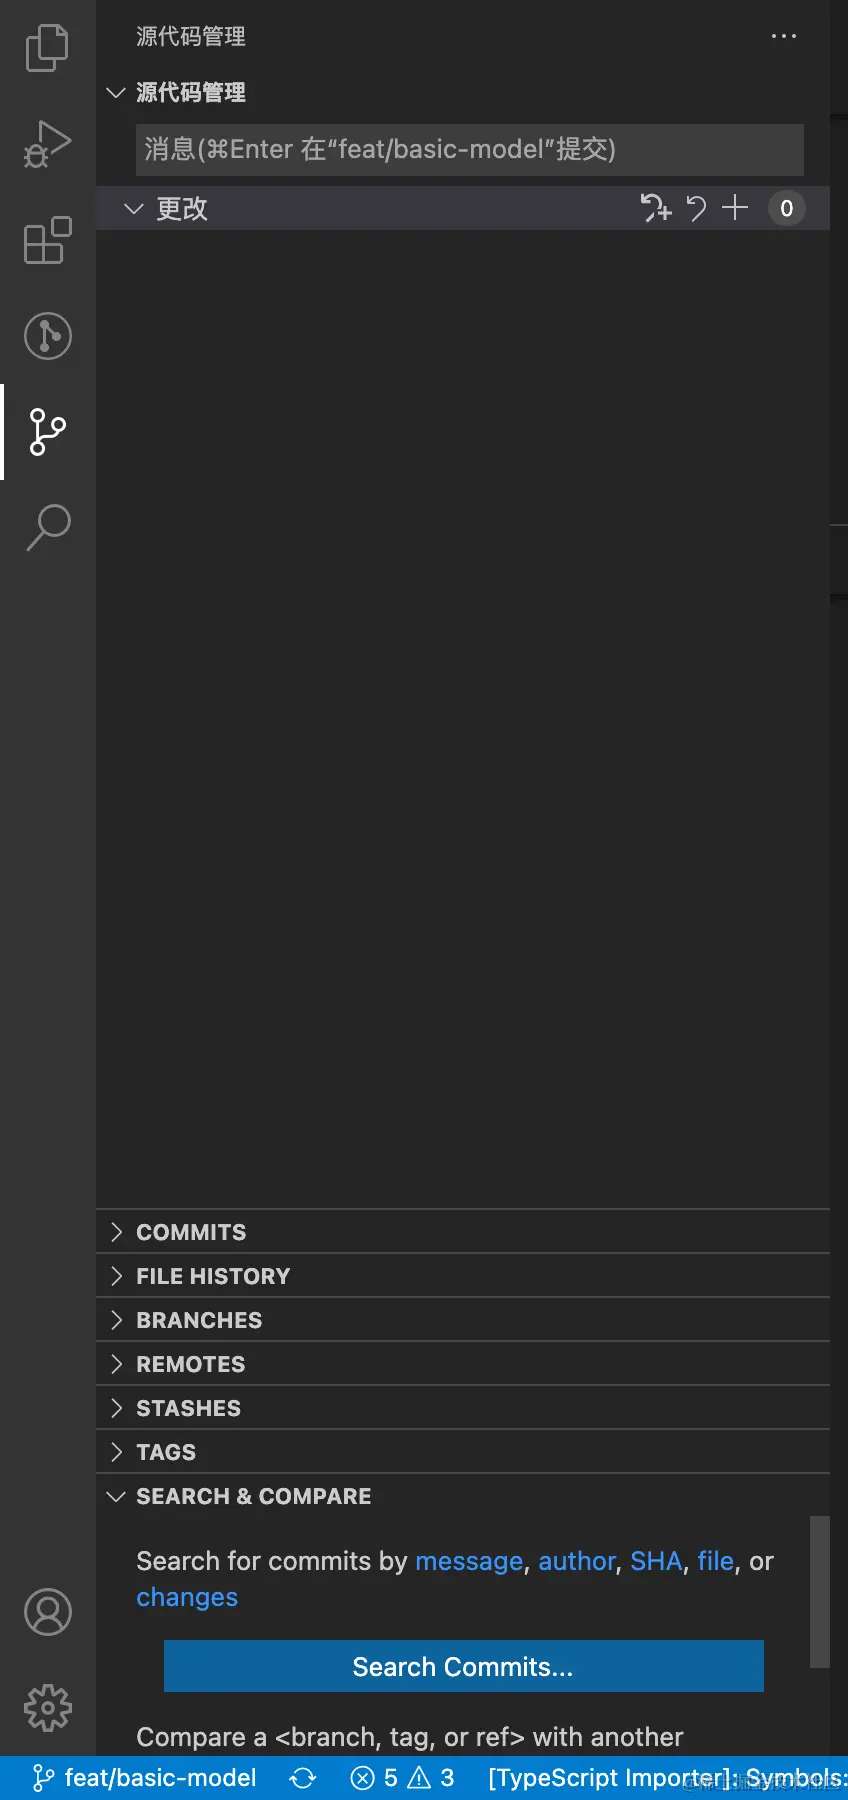This screenshot has width=848, height=1800.
Task: Open the GitLens sidebar icon
Action: tap(47, 336)
